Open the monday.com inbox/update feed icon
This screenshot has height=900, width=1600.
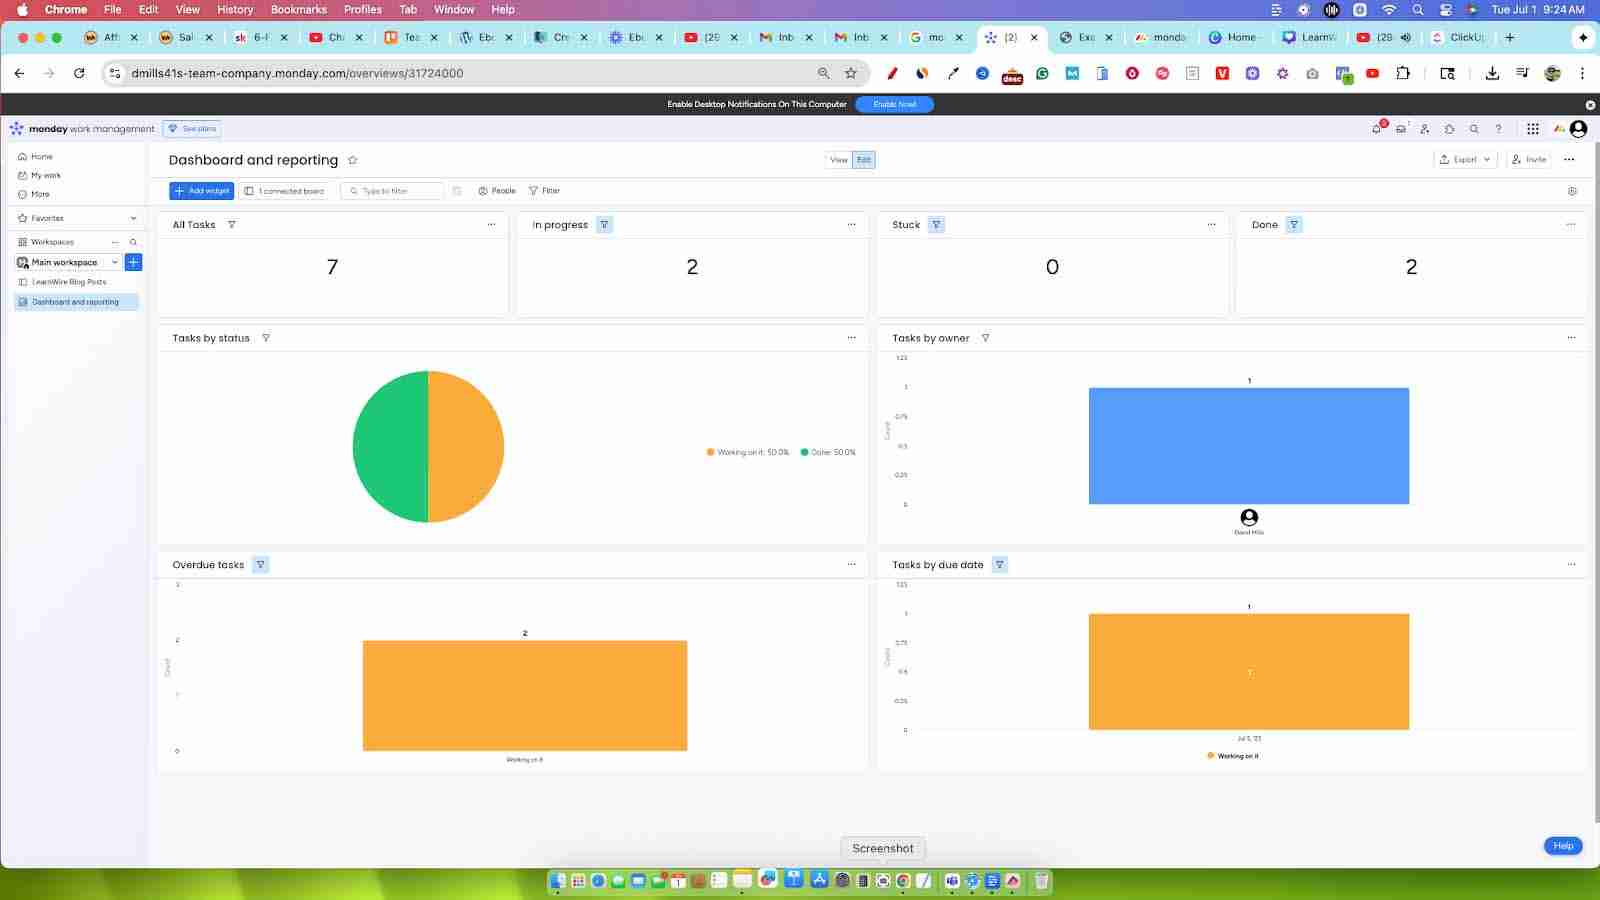(x=1401, y=128)
